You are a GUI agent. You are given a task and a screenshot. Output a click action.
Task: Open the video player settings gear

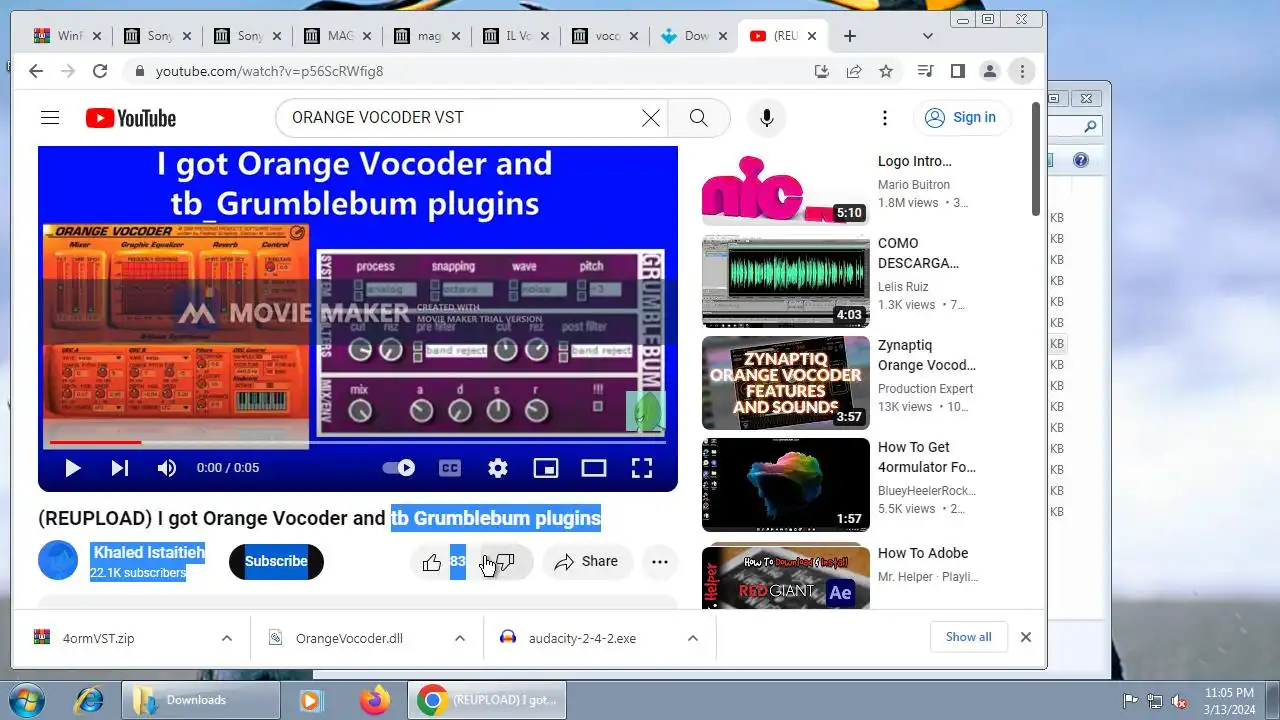[498, 468]
